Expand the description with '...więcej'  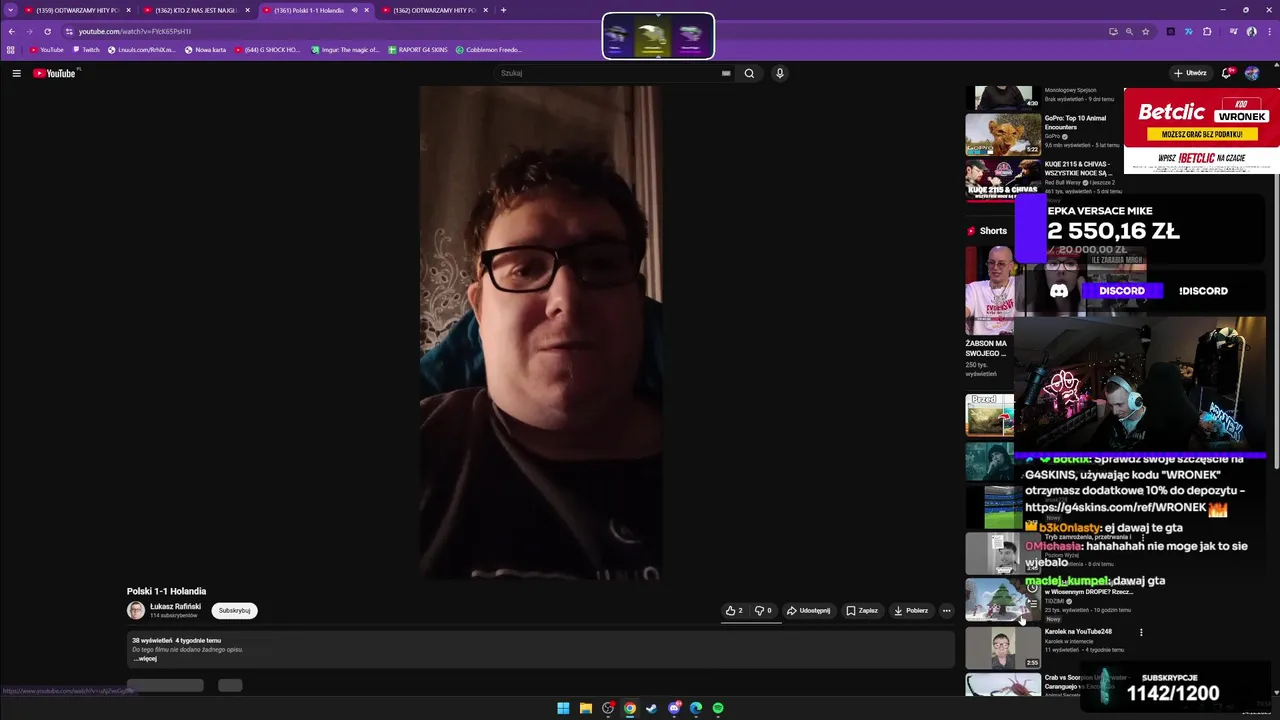(x=145, y=658)
